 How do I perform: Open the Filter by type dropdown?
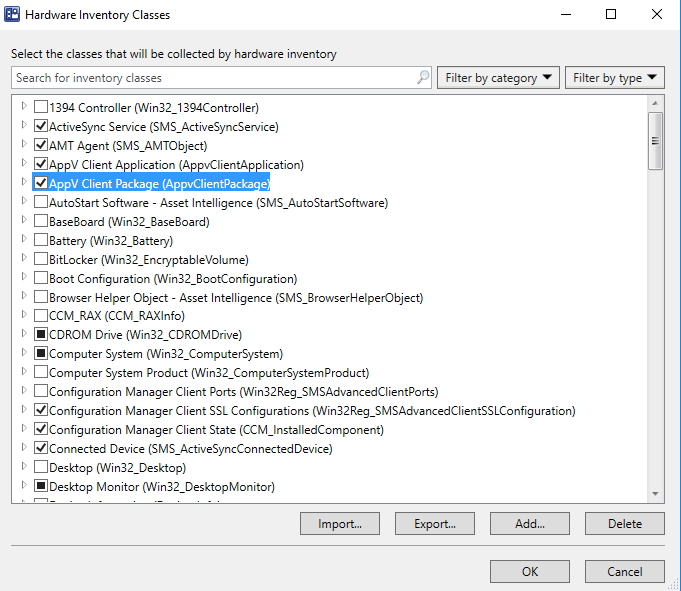coord(615,78)
